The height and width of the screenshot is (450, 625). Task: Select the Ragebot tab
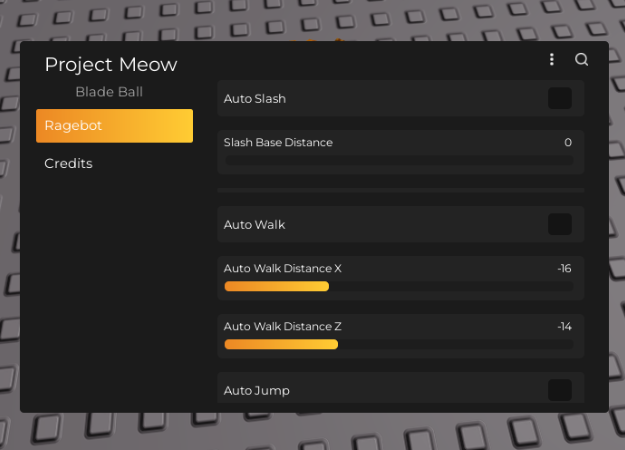tap(114, 126)
